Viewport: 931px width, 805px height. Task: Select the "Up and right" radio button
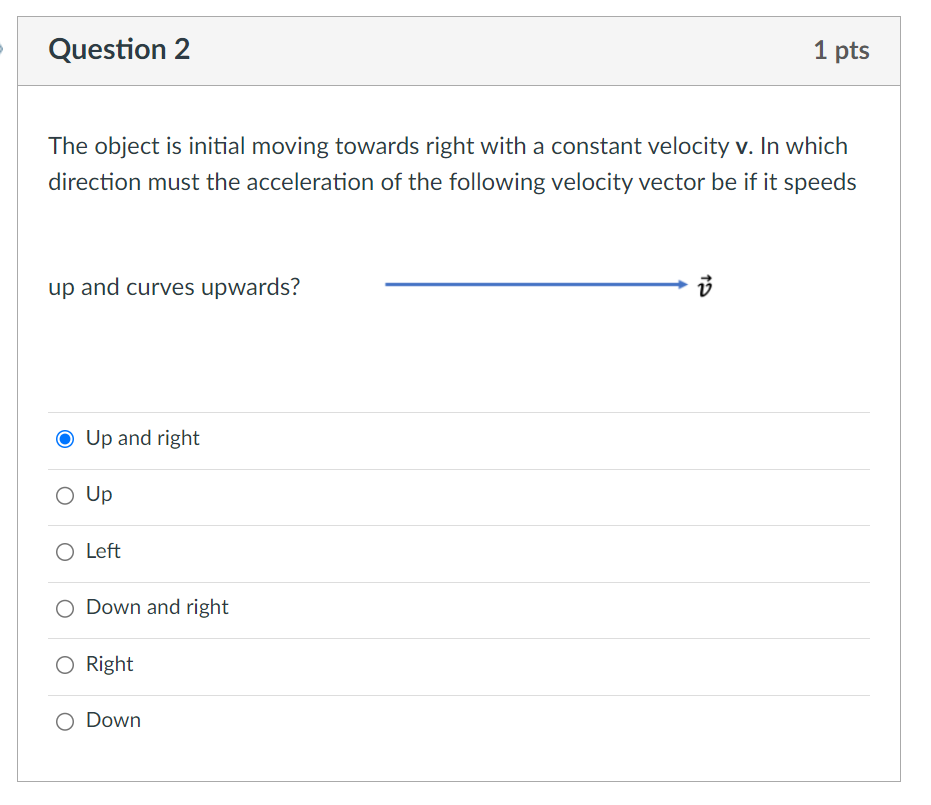coord(65,439)
